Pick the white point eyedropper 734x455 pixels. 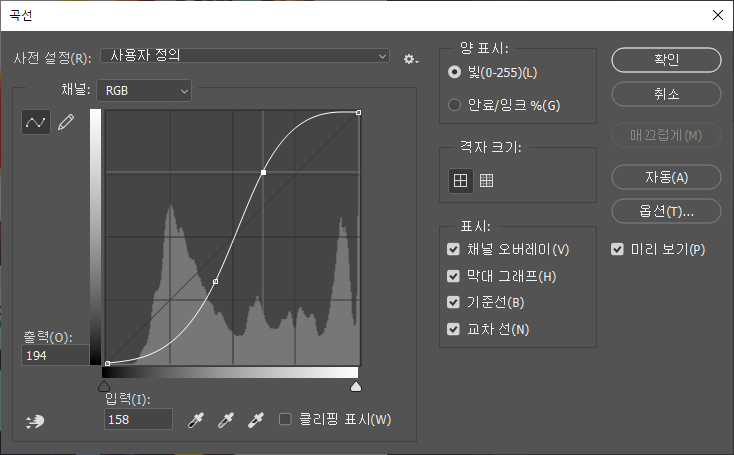(x=256, y=420)
